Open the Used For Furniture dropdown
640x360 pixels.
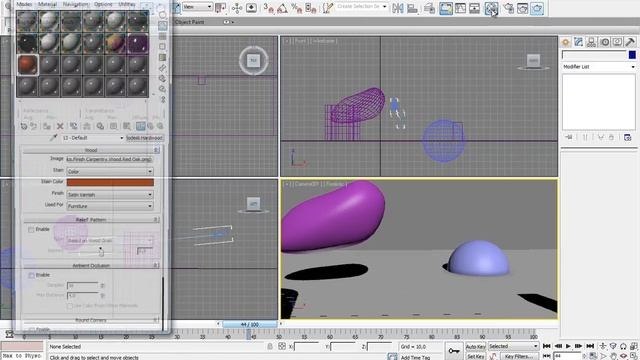coord(110,206)
